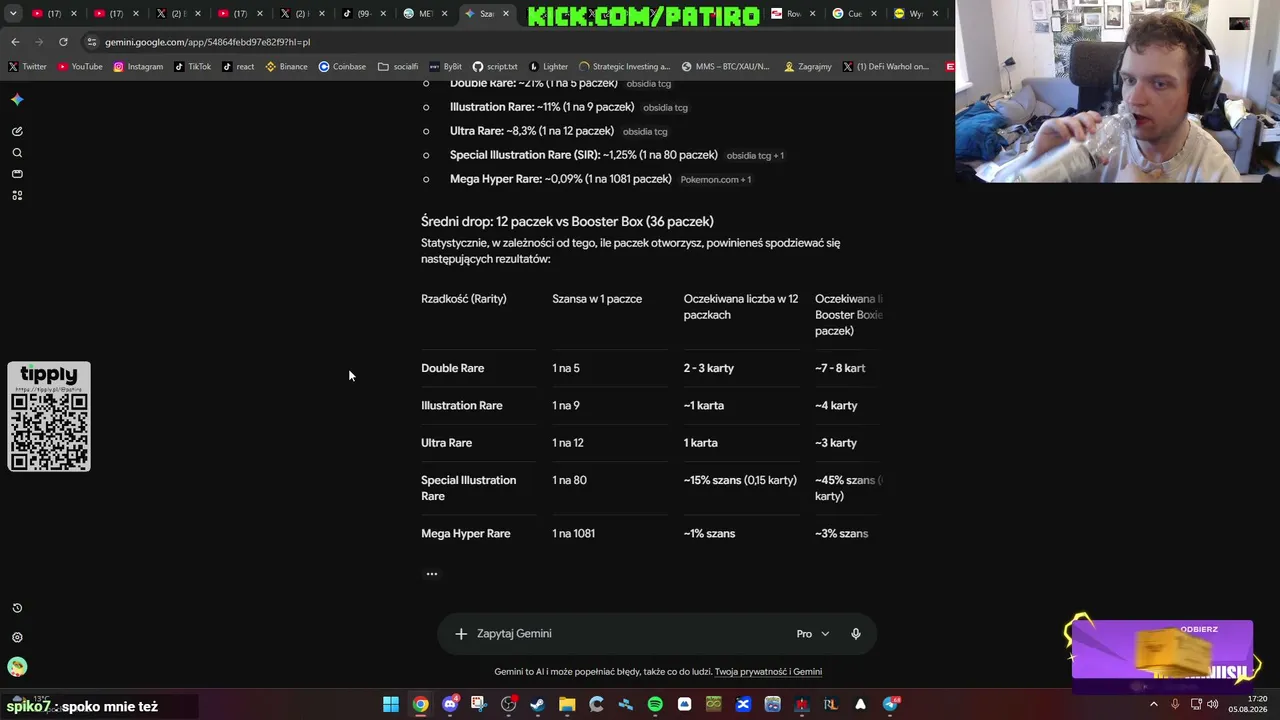
Task: Open the Binance bookmark
Action: (x=286, y=67)
